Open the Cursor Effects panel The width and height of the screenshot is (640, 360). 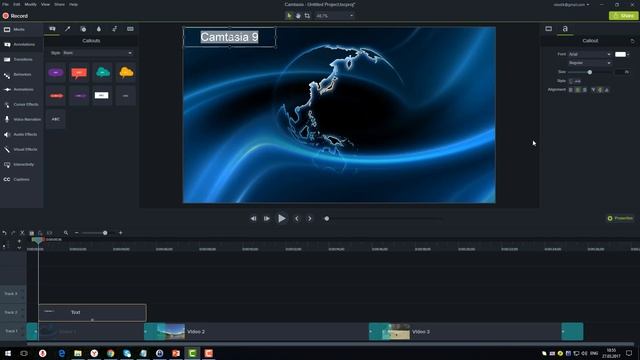pos(21,104)
